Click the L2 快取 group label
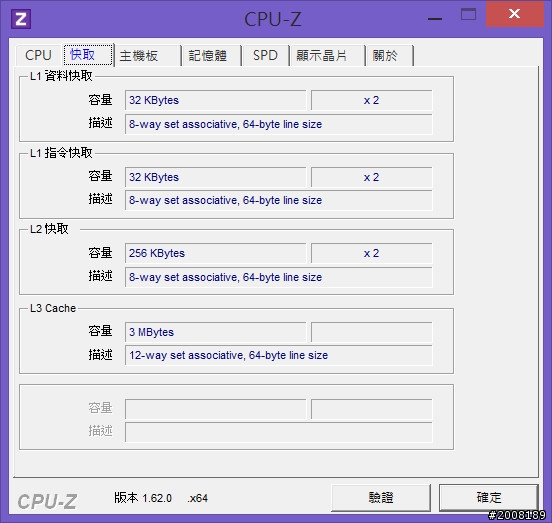The height and width of the screenshot is (523, 552). [x=49, y=229]
